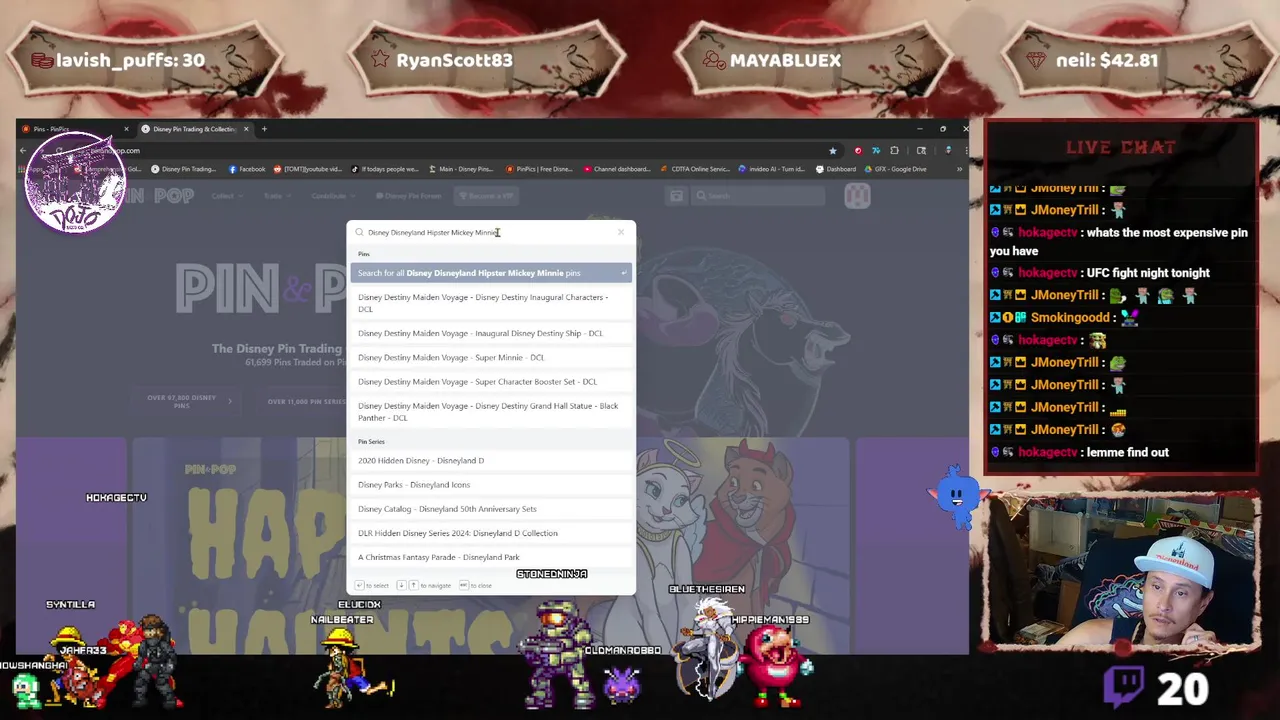
Task: Open the 'If todays people' TikTok bookmark
Action: coord(384,169)
